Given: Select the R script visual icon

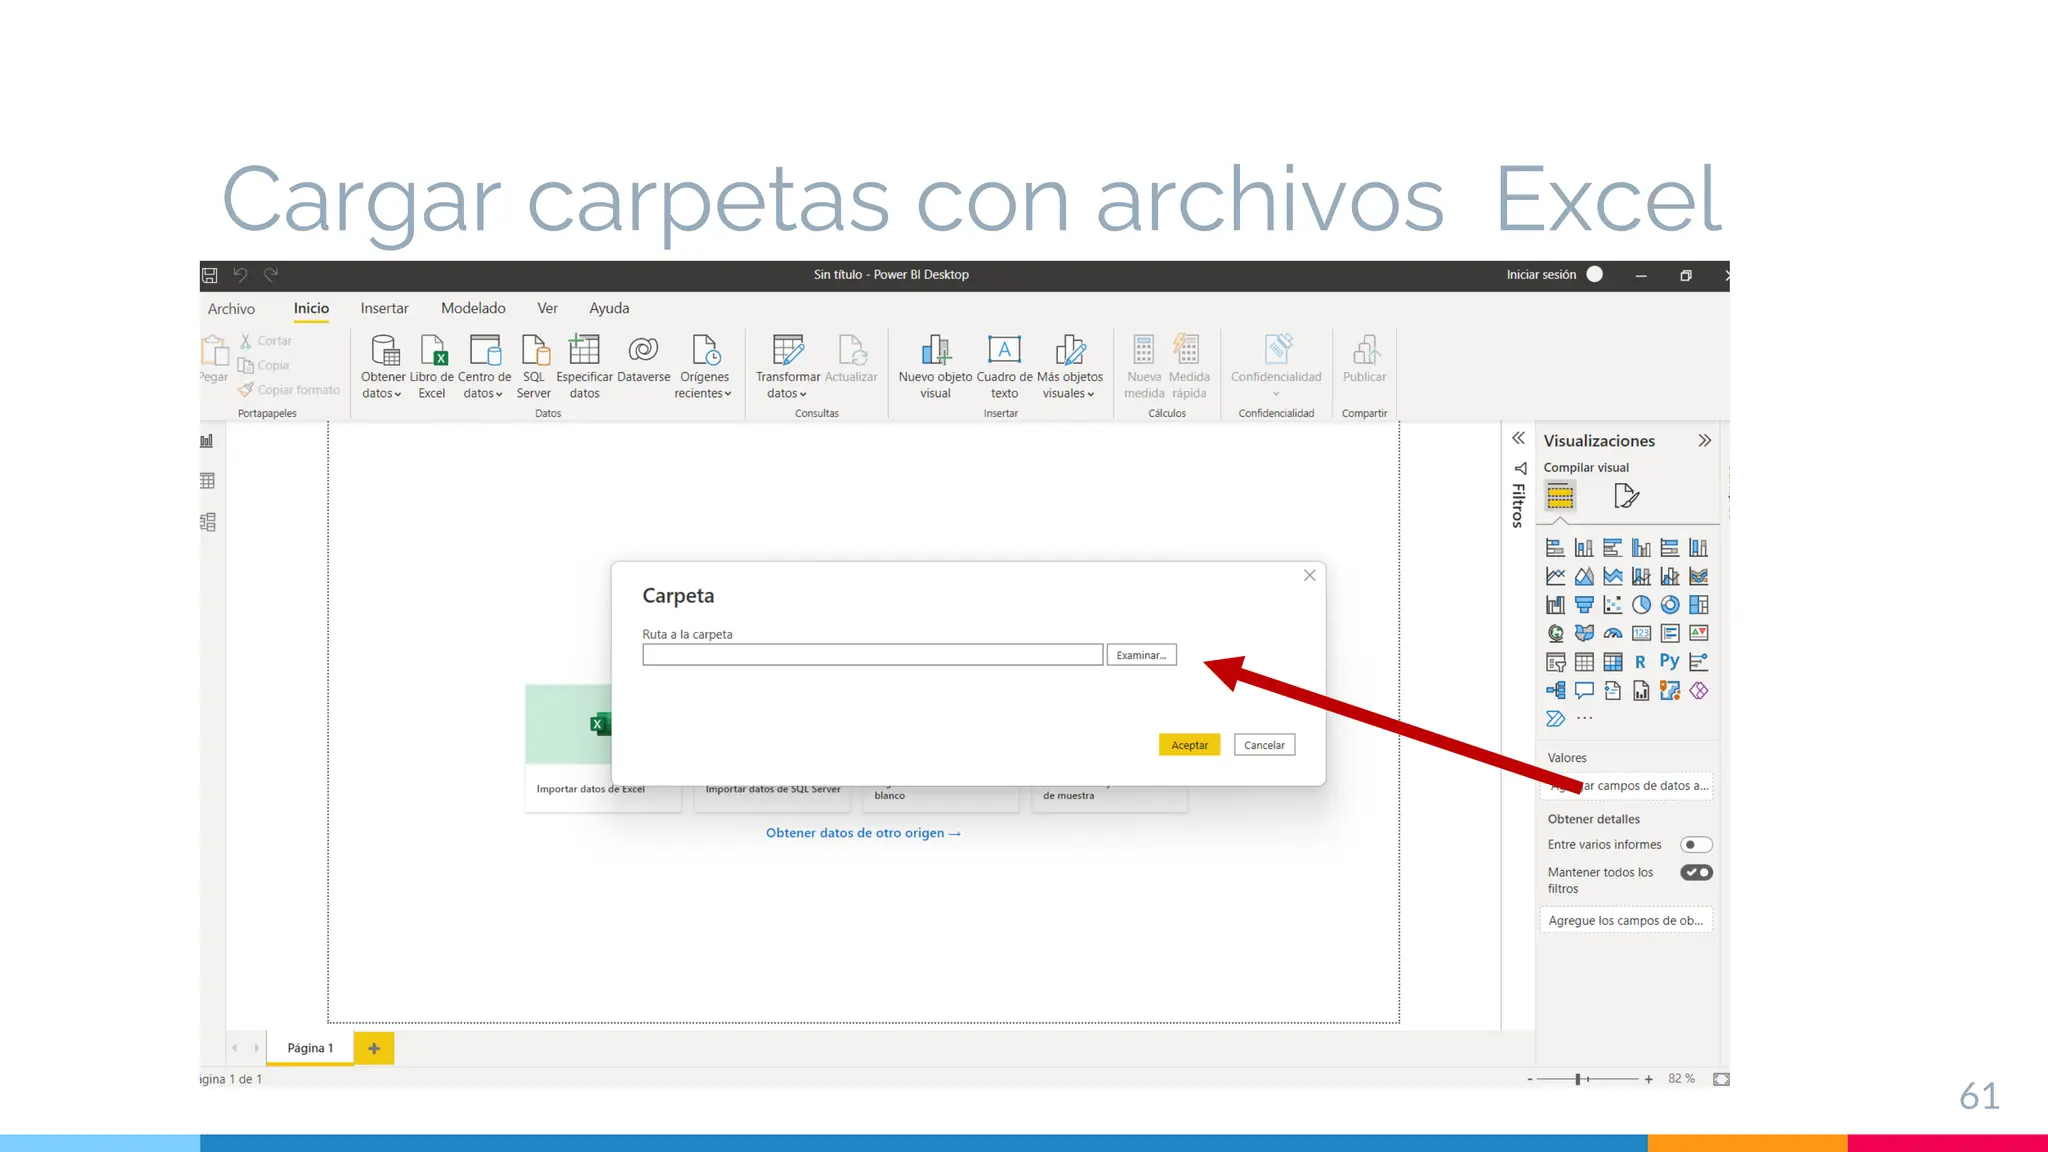Looking at the screenshot, I should (x=1641, y=662).
